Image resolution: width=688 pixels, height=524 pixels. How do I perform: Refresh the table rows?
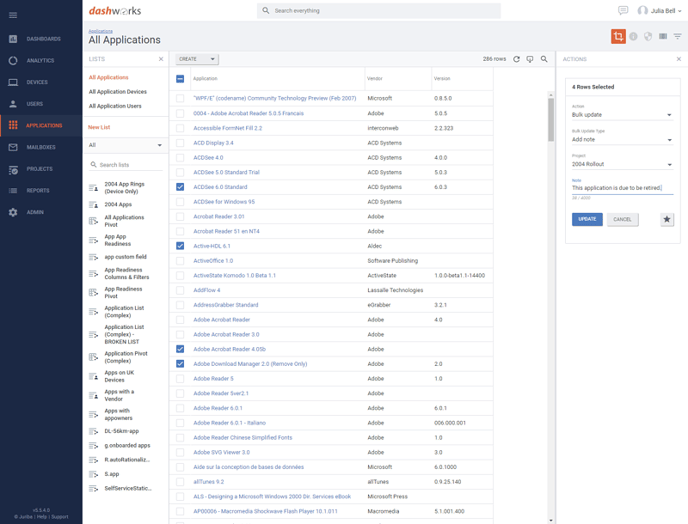(x=516, y=59)
